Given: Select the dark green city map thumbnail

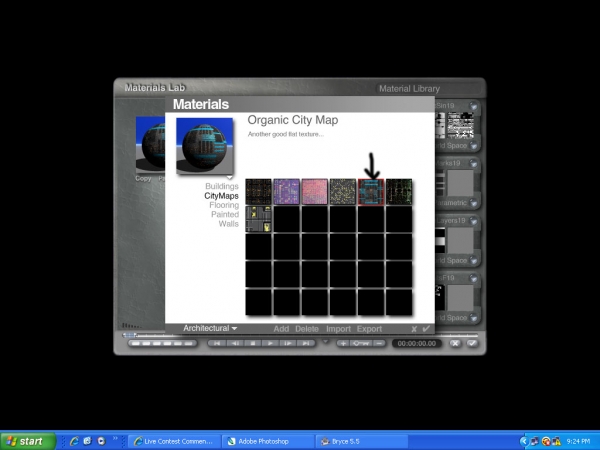Looking at the screenshot, I should [x=399, y=191].
